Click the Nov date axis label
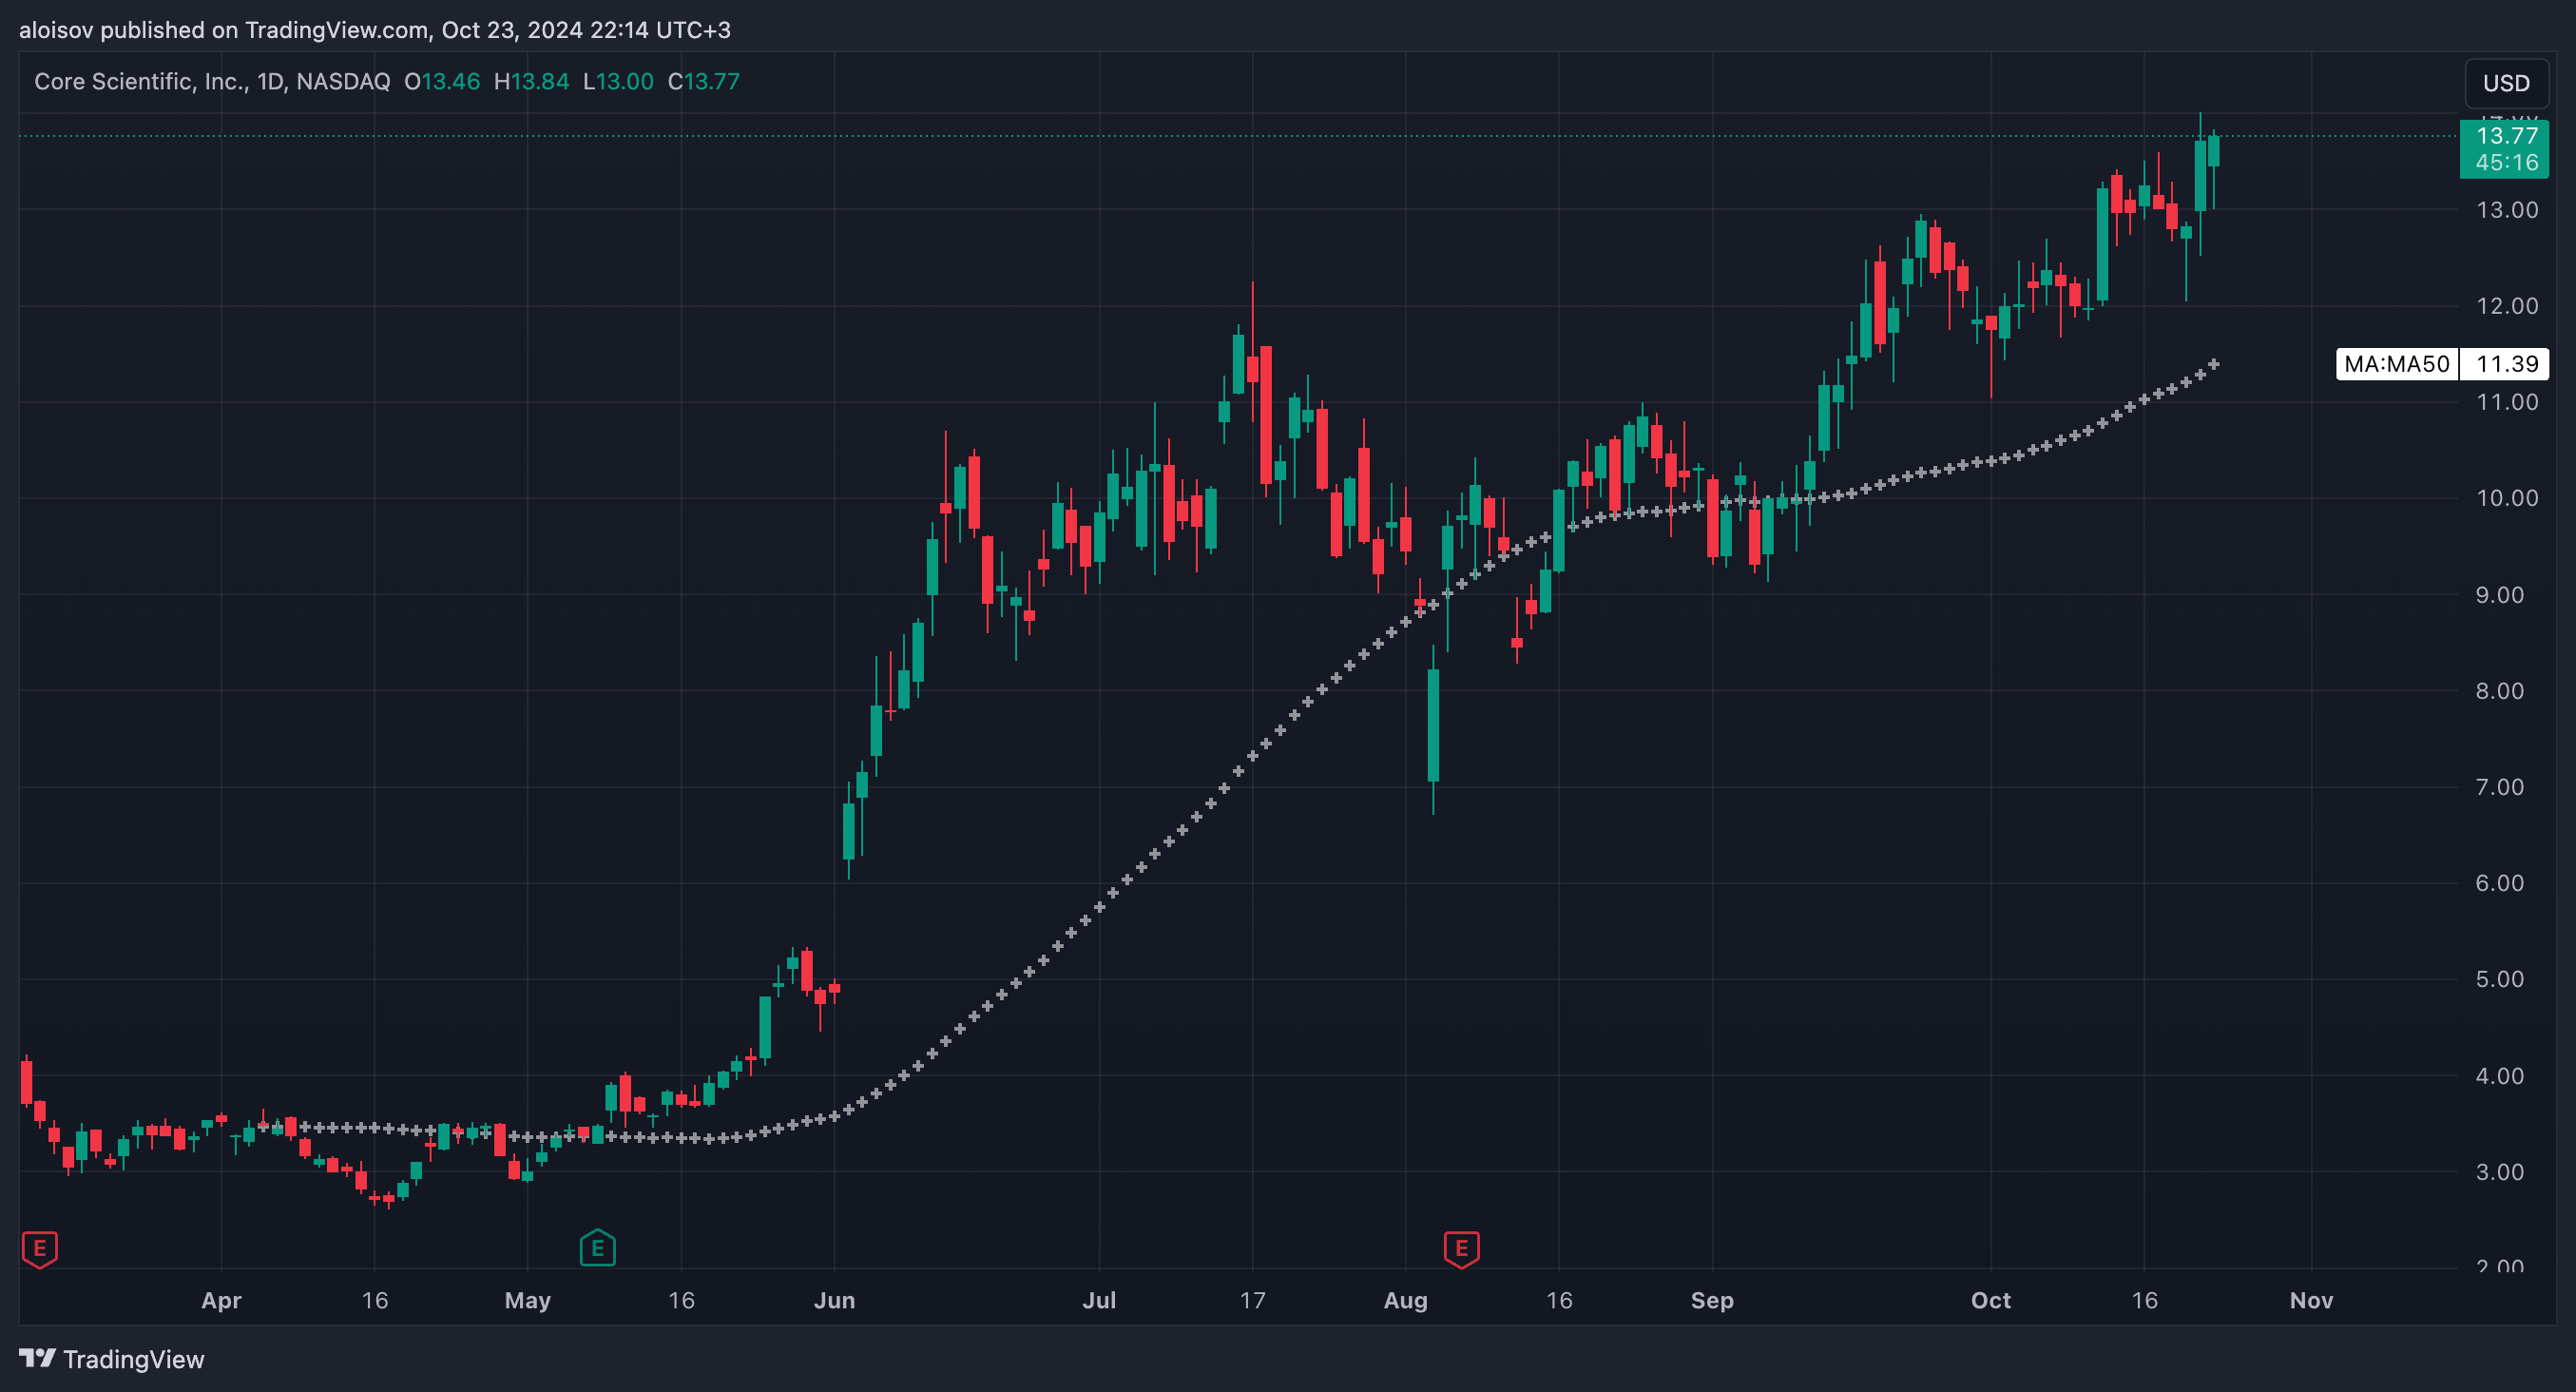This screenshot has height=1392, width=2576. click(x=2311, y=1300)
